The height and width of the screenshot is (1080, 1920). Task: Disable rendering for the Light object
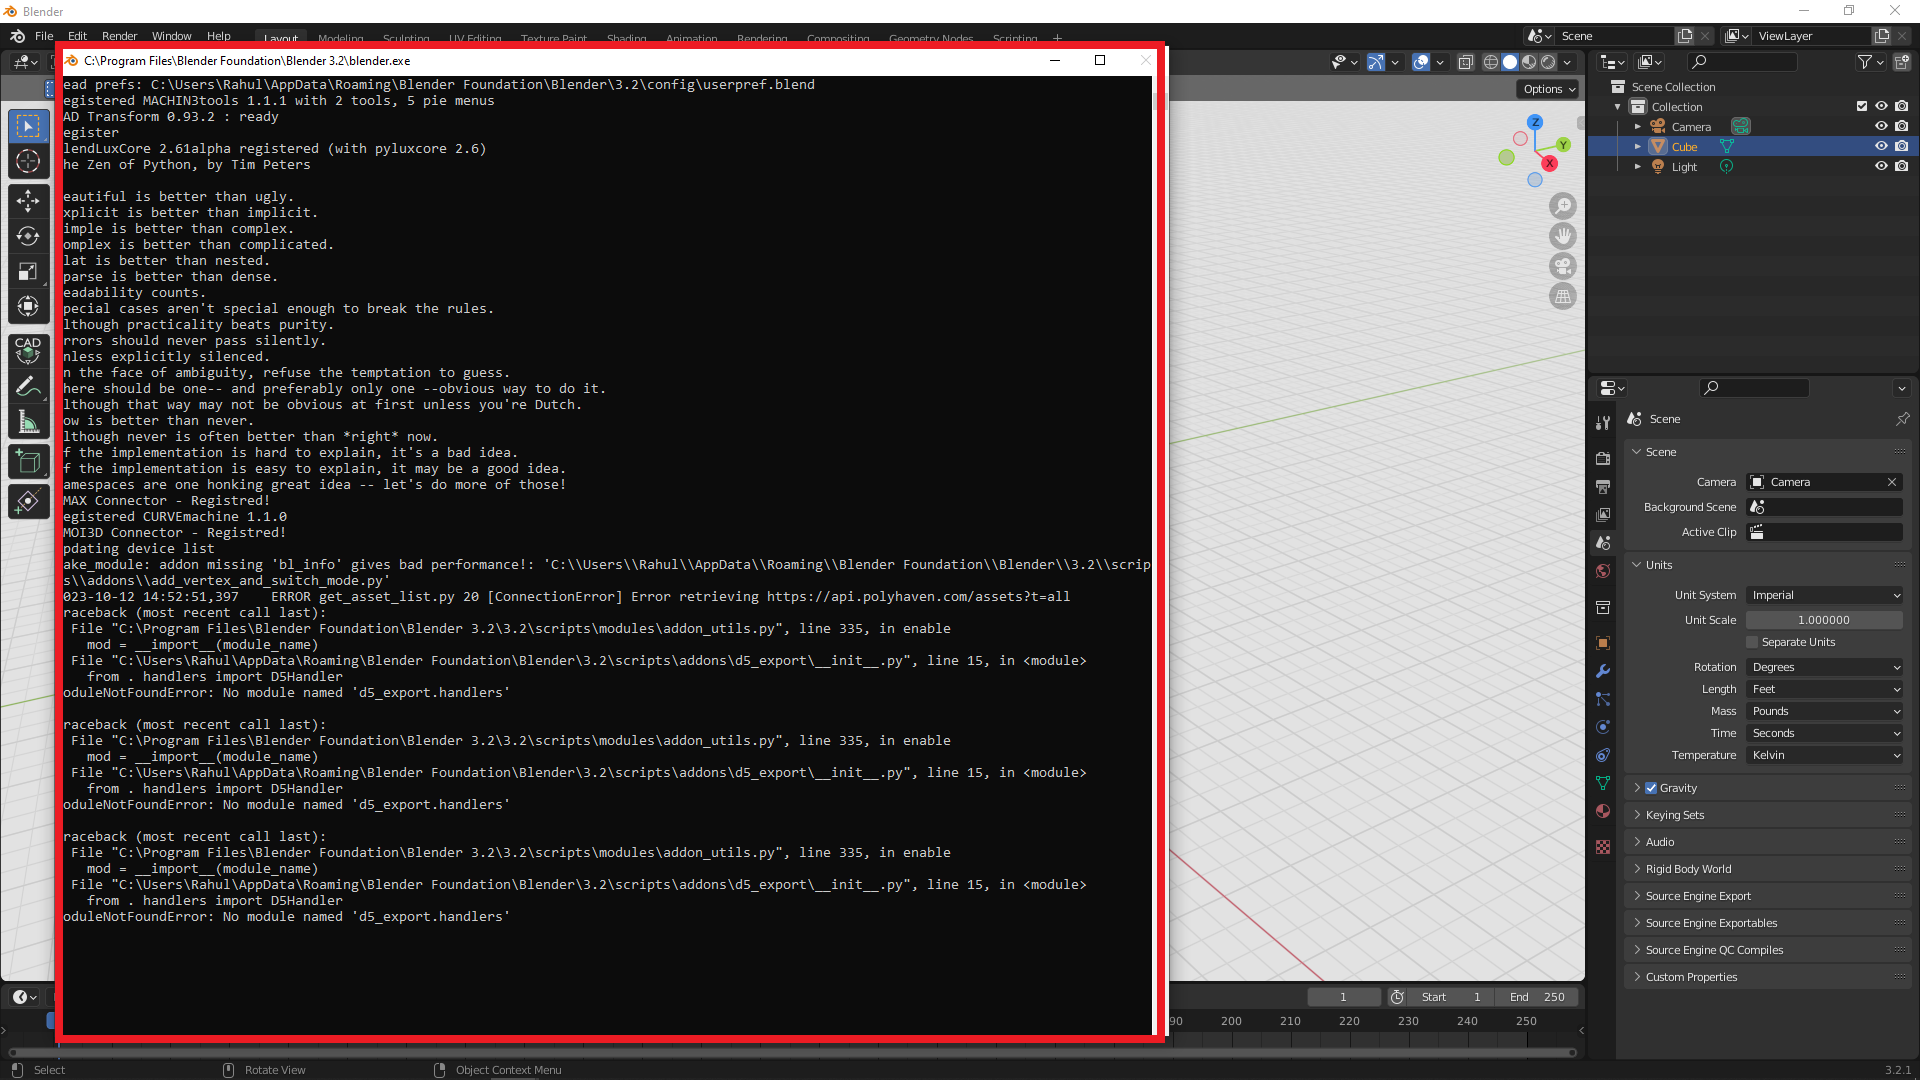click(1902, 166)
